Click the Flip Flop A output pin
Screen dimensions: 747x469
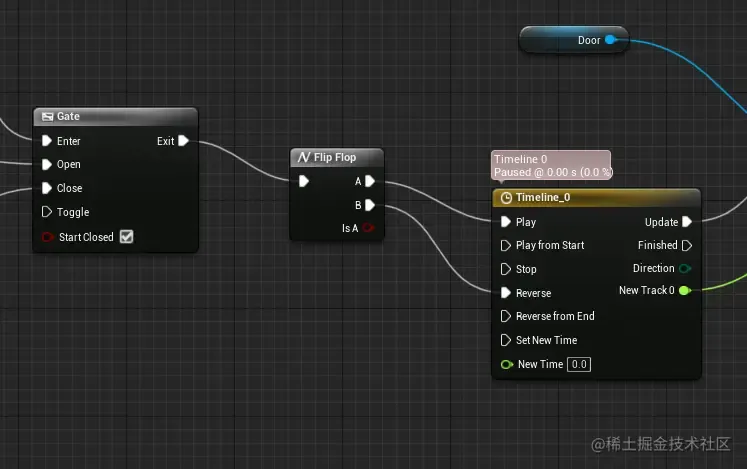370,181
